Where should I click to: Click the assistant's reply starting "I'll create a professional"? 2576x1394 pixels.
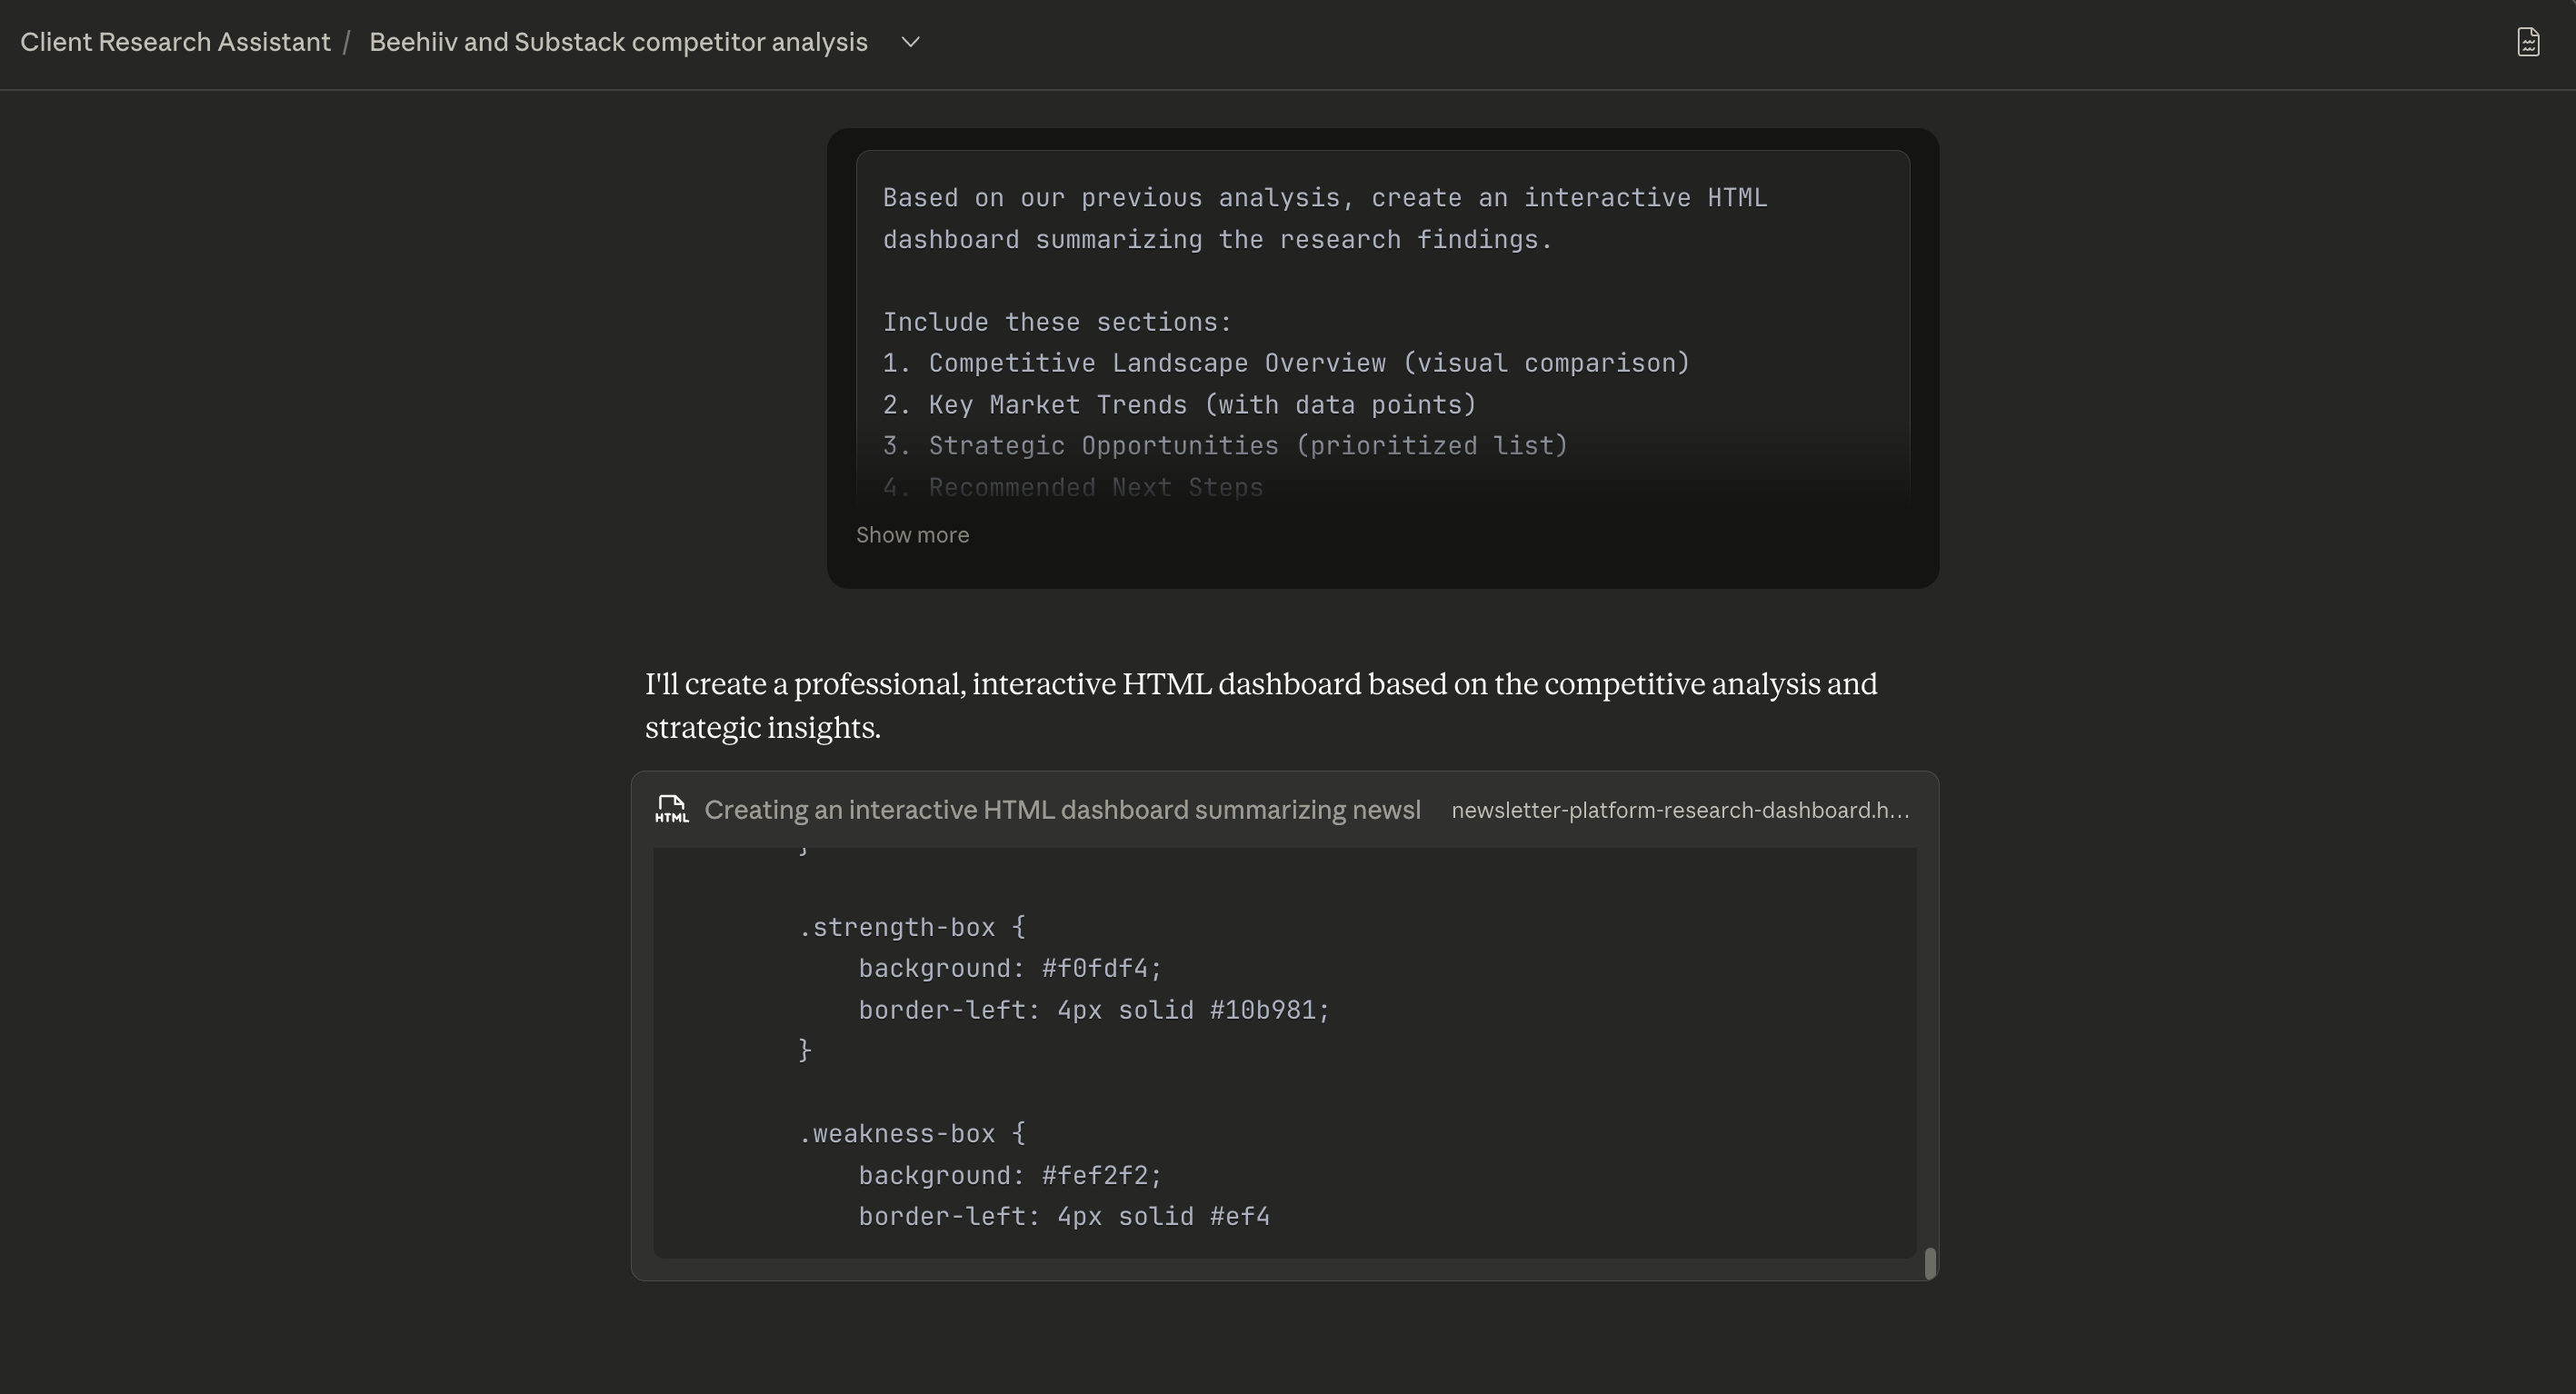[1260, 705]
